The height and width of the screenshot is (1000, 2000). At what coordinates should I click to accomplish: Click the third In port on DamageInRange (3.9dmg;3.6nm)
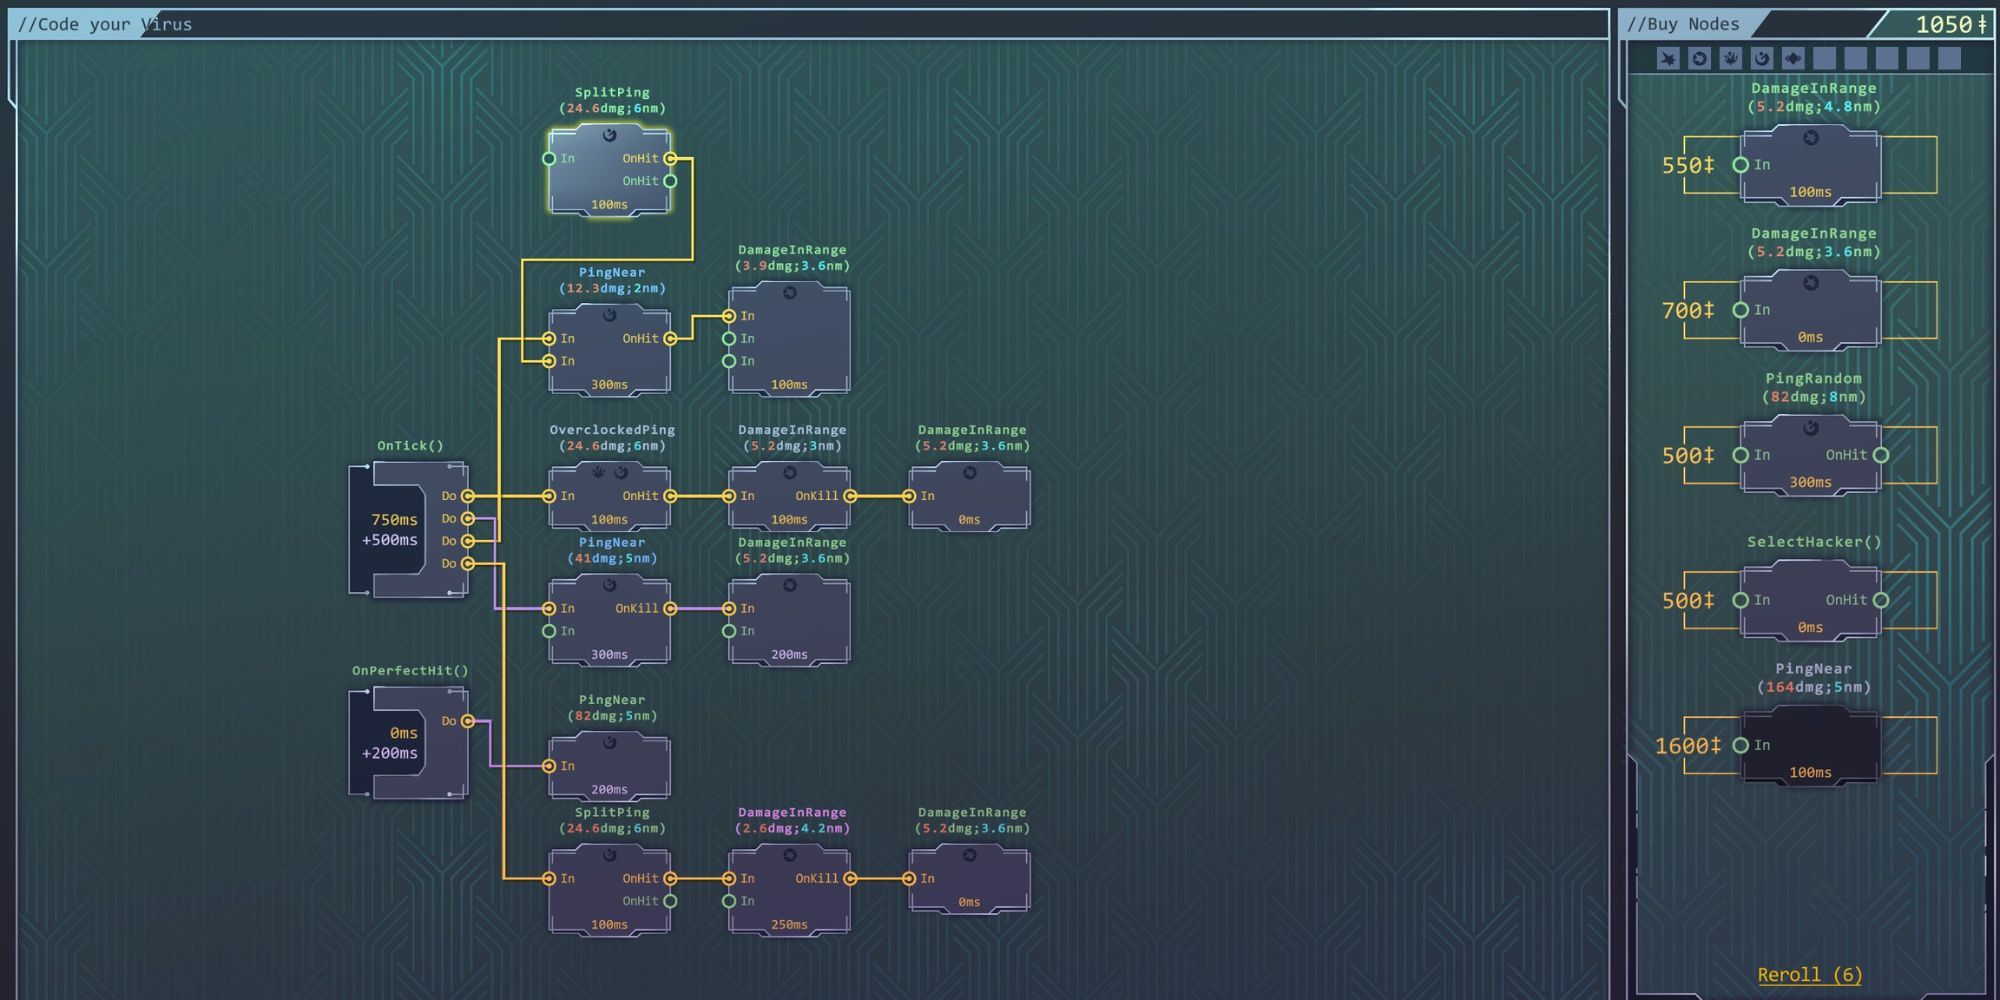click(x=729, y=361)
